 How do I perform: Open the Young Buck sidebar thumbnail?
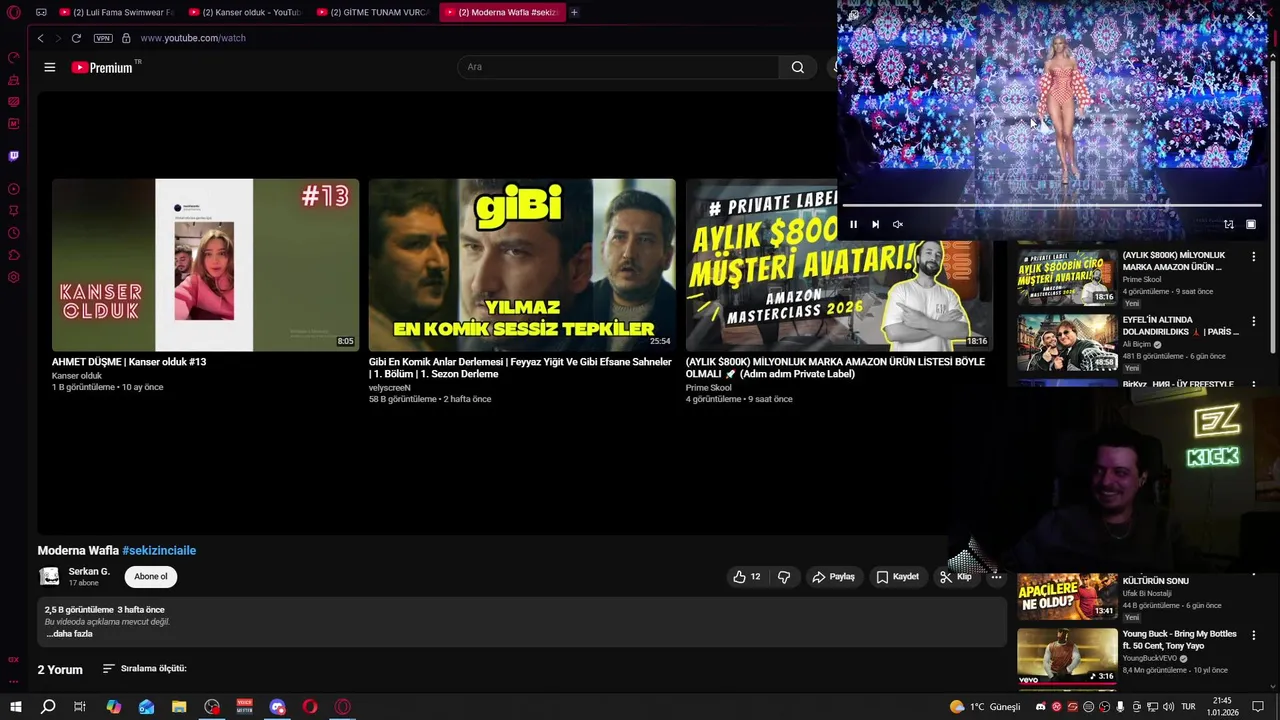coord(1067,655)
